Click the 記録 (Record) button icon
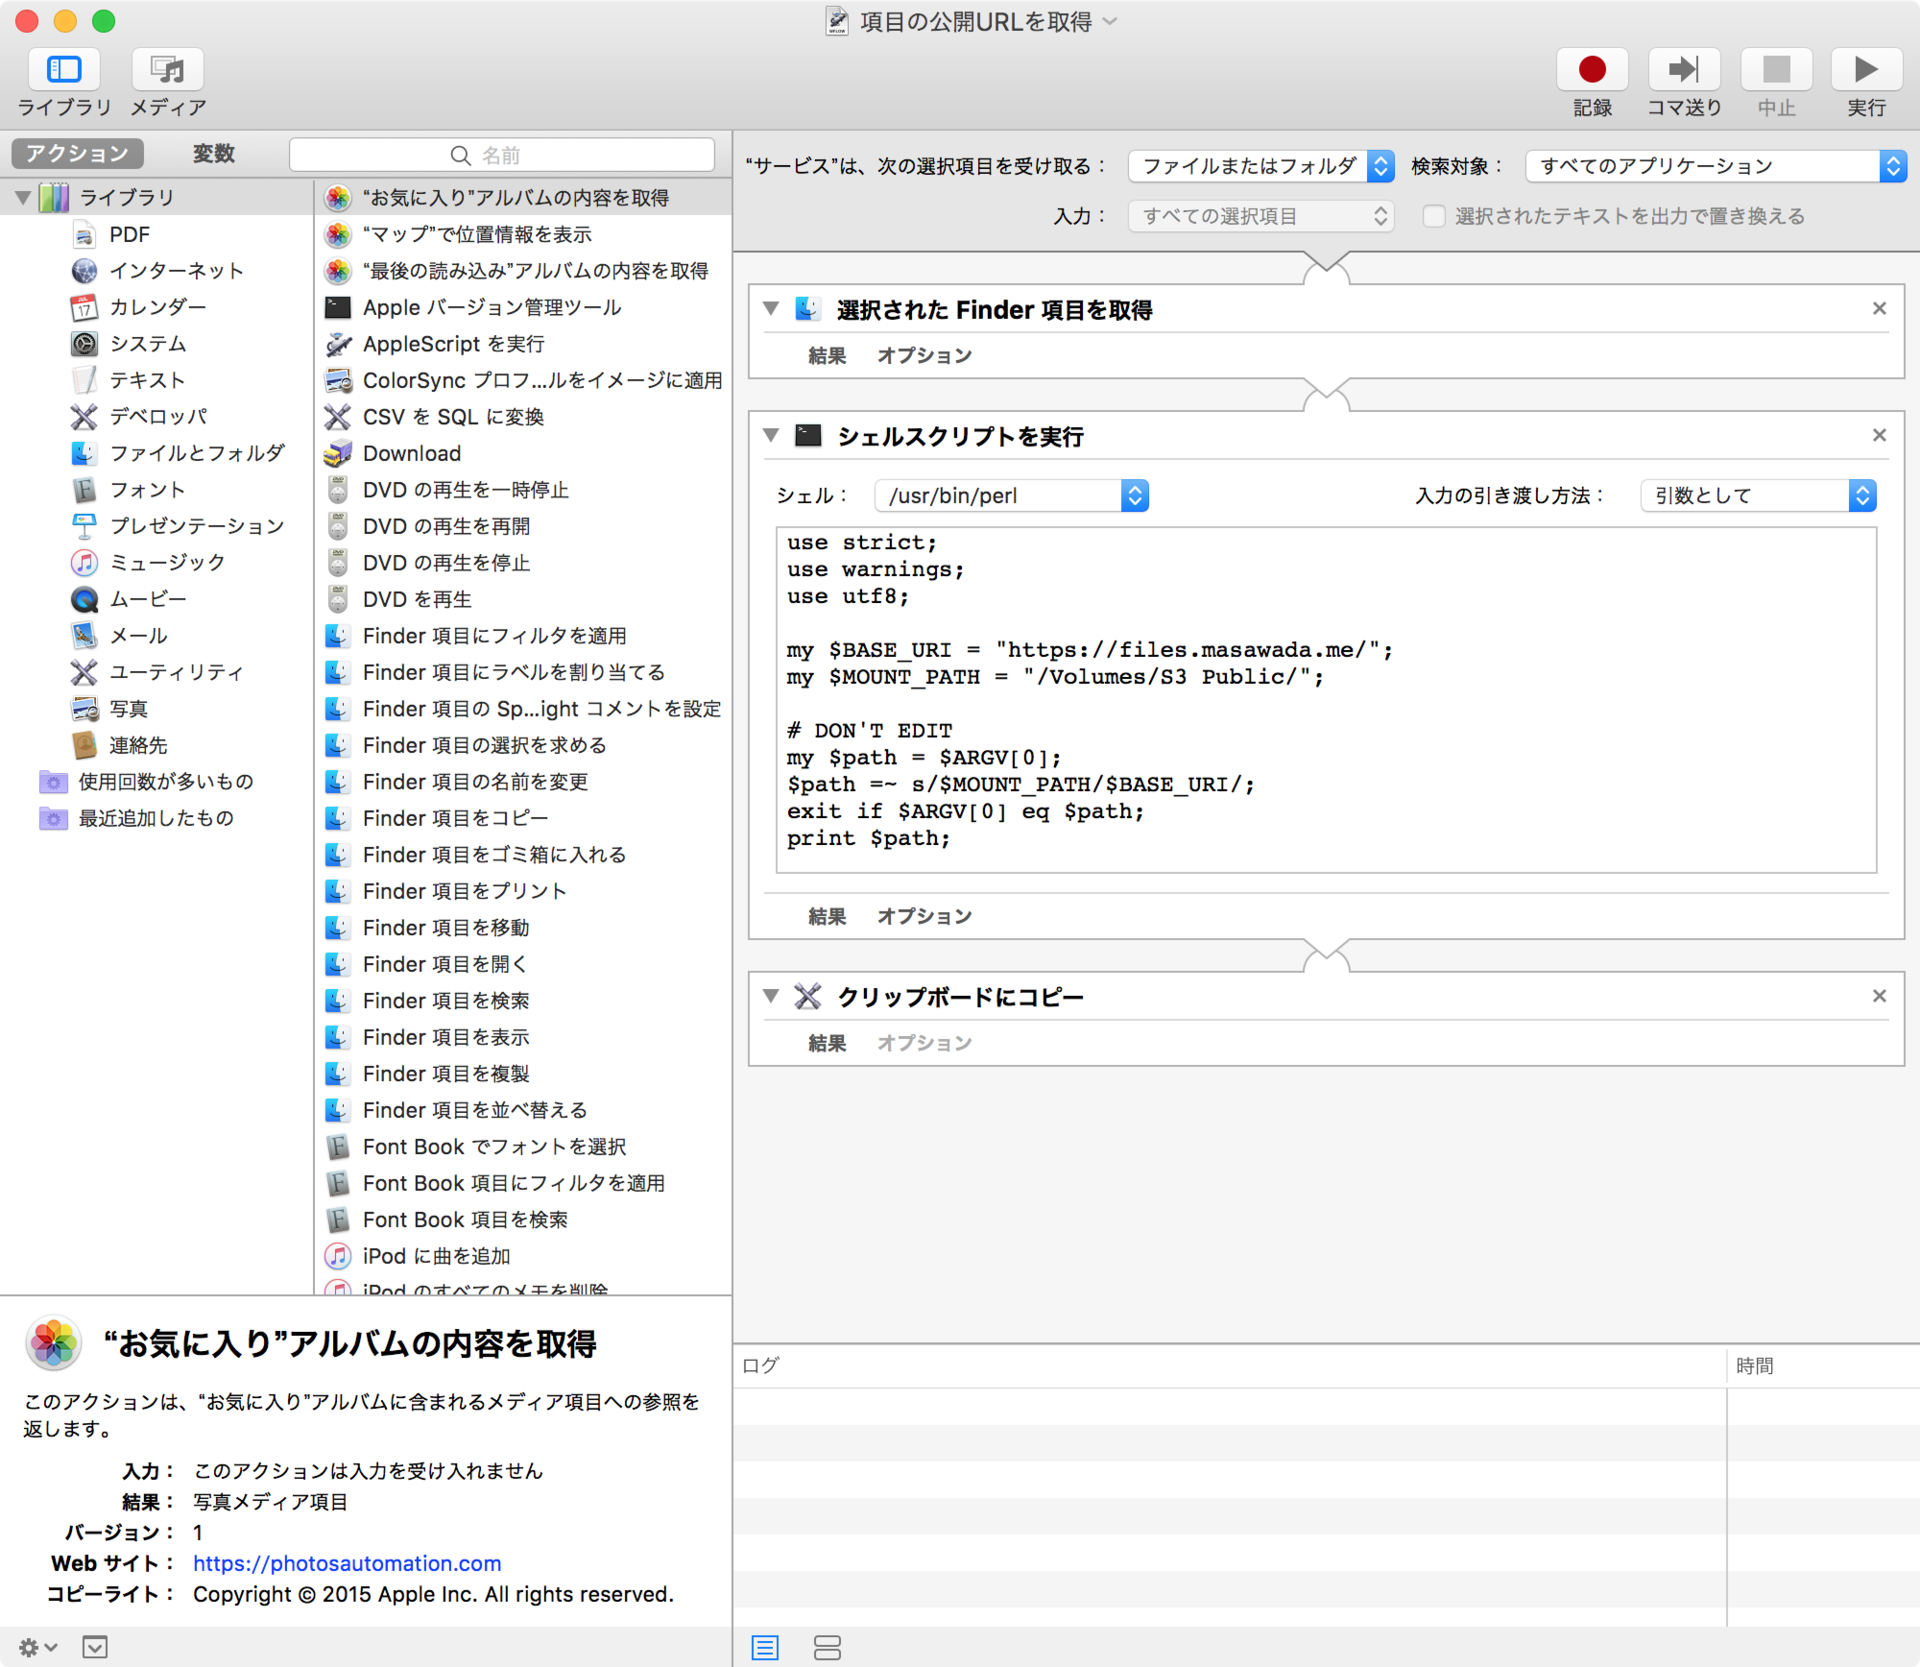 pos(1592,68)
